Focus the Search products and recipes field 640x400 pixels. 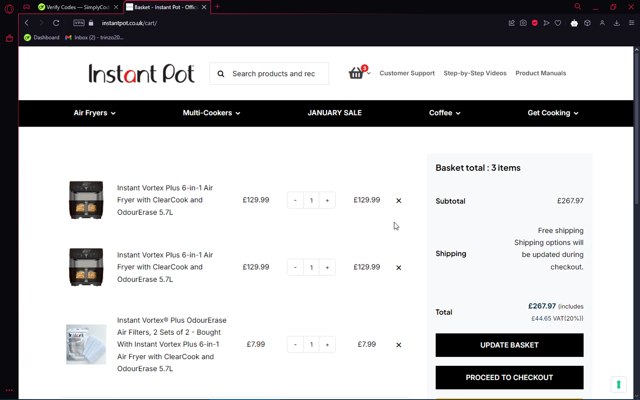tap(275, 74)
